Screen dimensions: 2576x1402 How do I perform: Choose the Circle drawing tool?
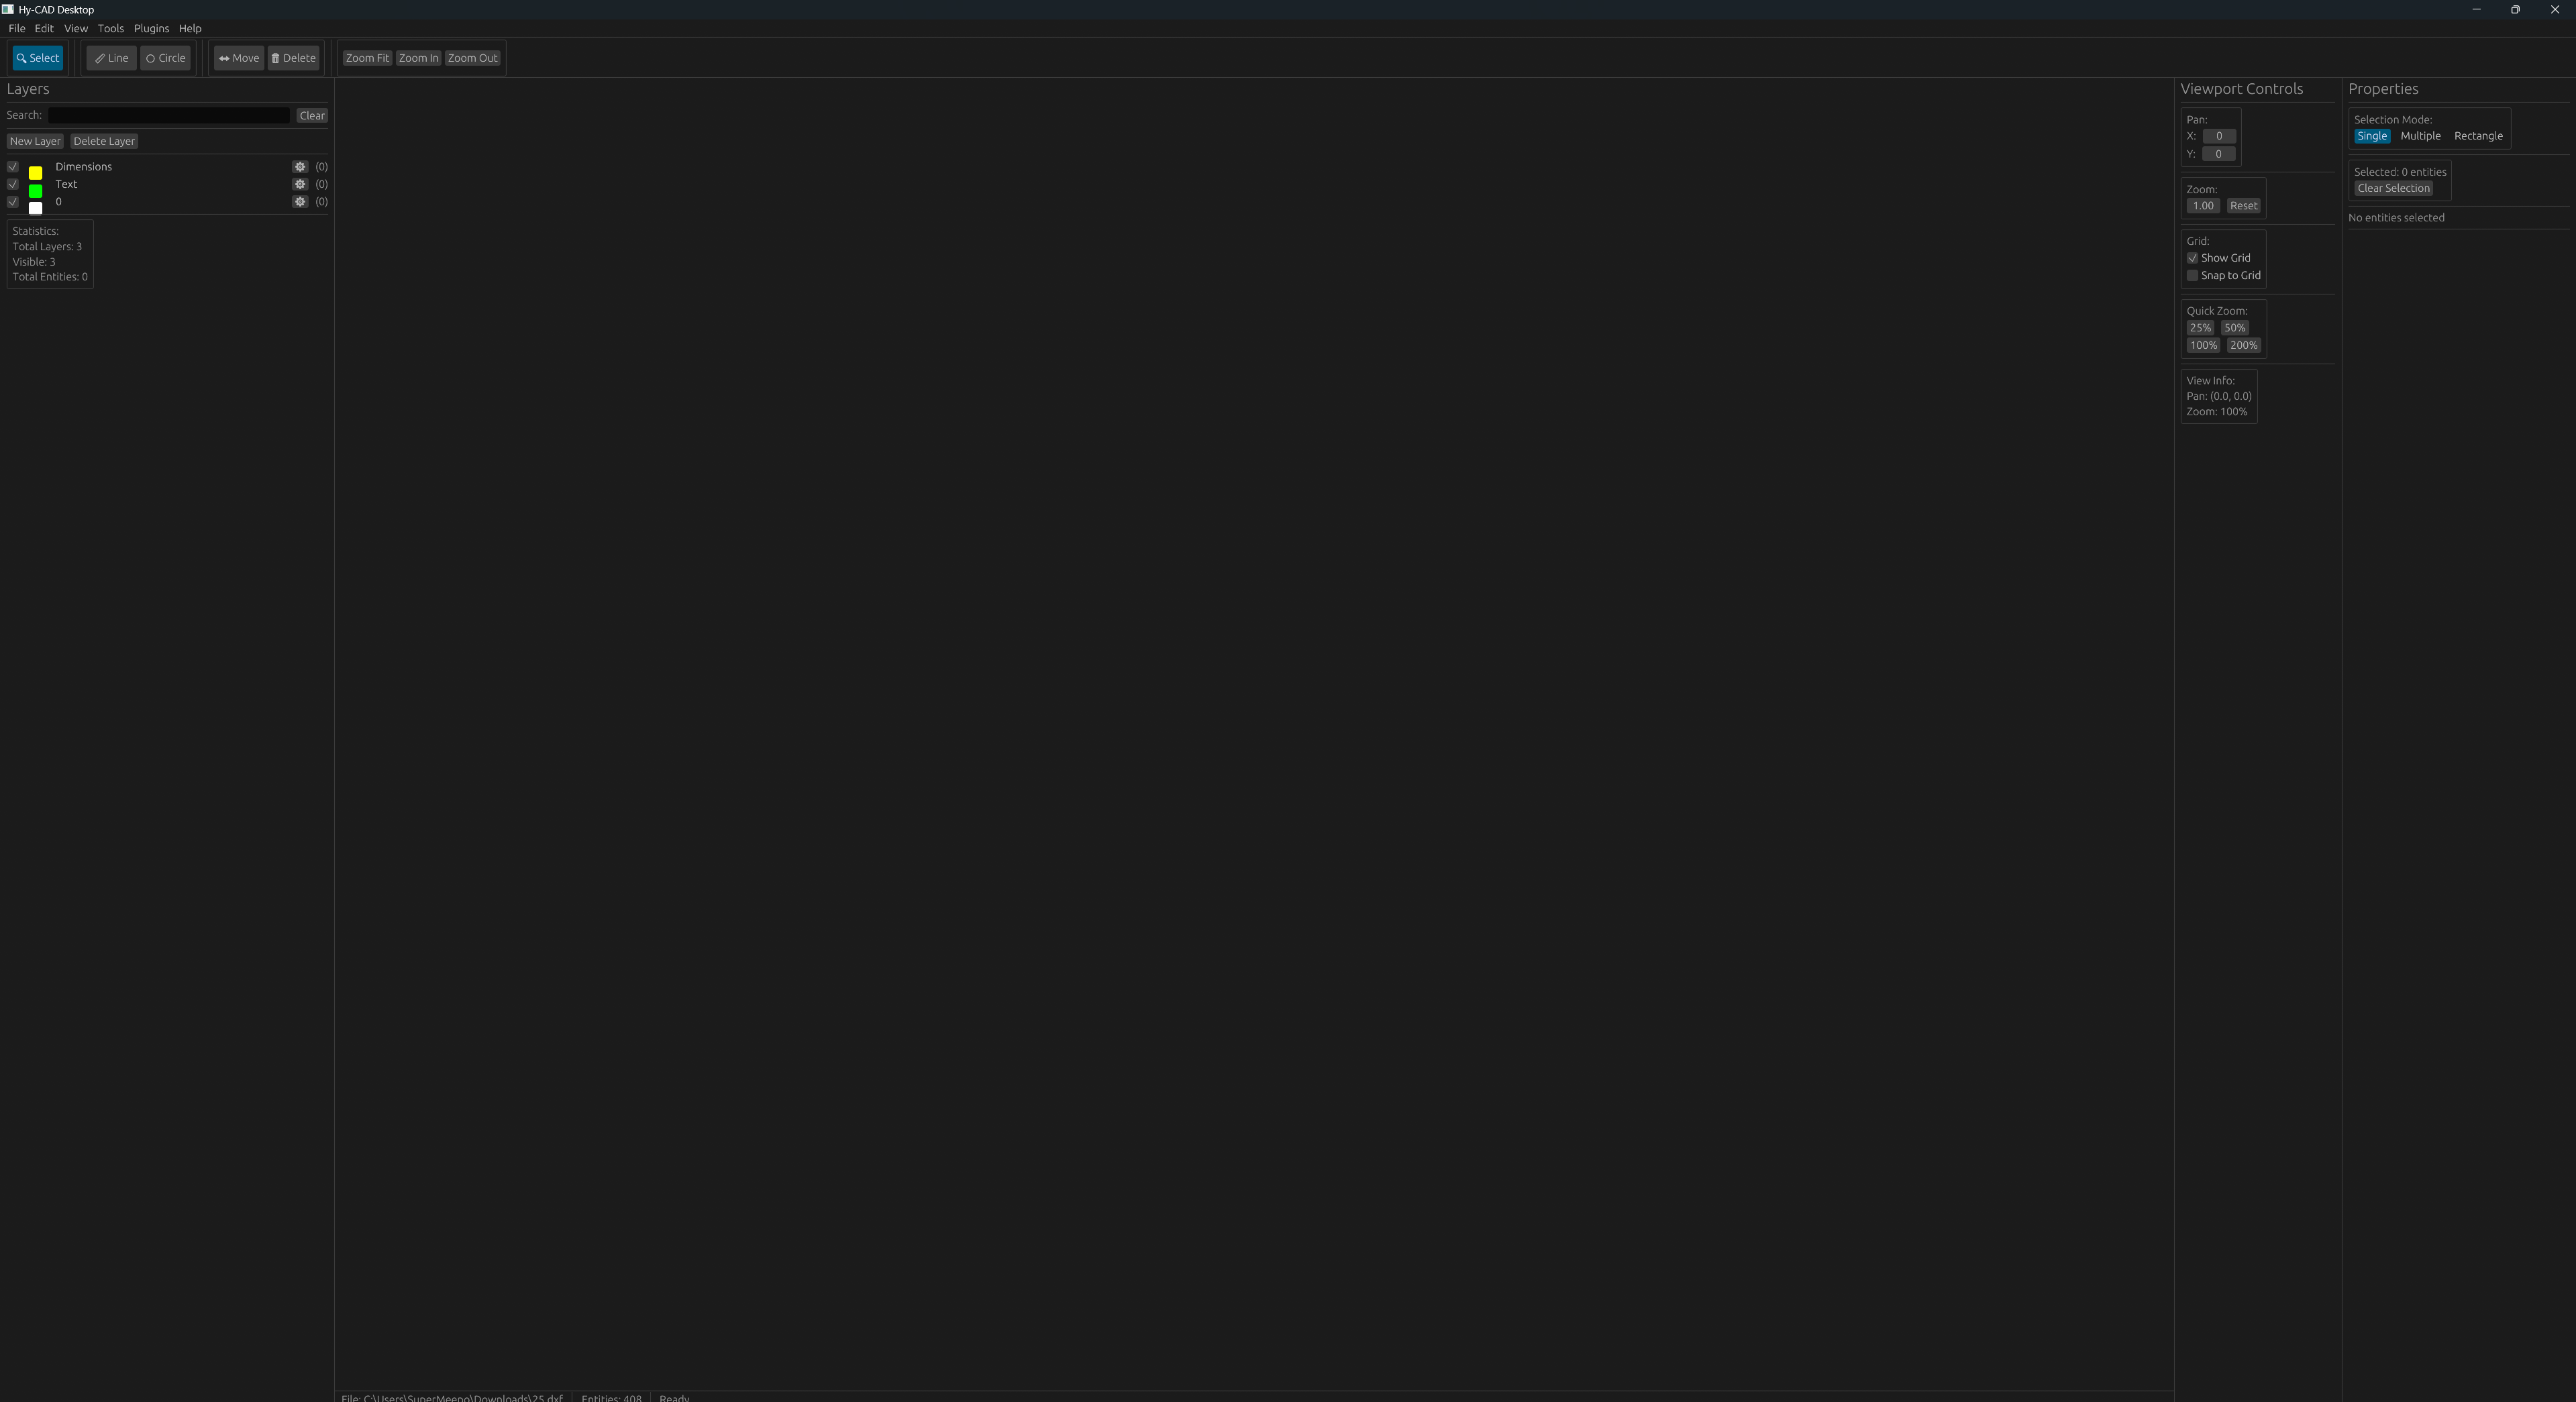tap(165, 58)
